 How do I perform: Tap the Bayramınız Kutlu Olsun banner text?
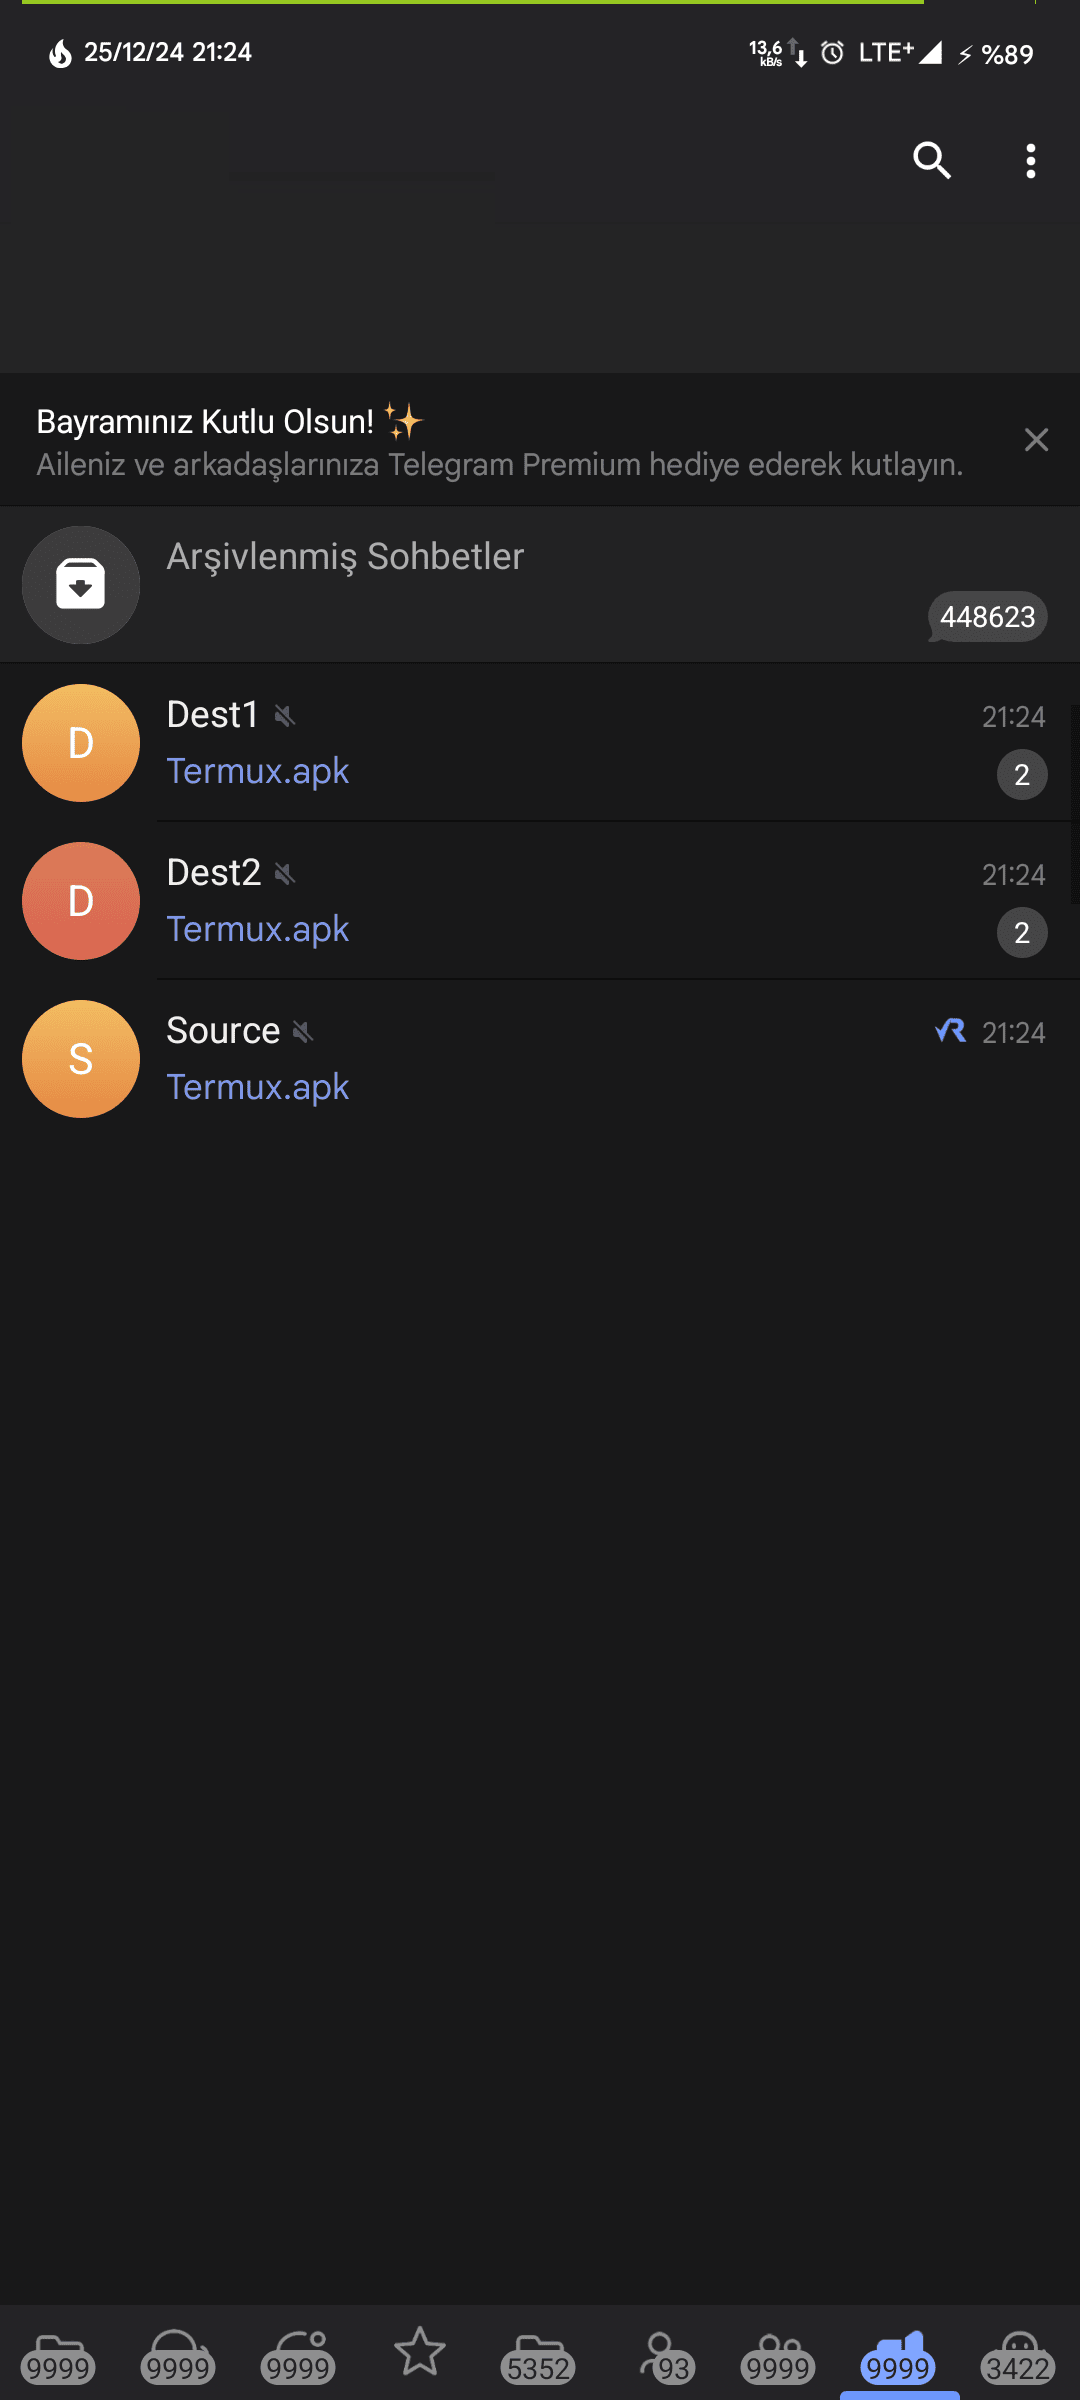[205, 422]
